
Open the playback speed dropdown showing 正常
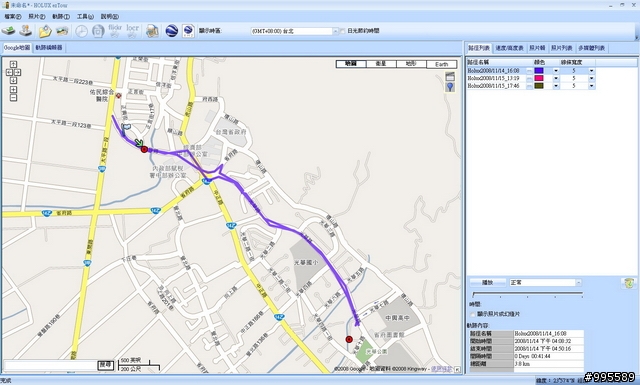[578, 283]
